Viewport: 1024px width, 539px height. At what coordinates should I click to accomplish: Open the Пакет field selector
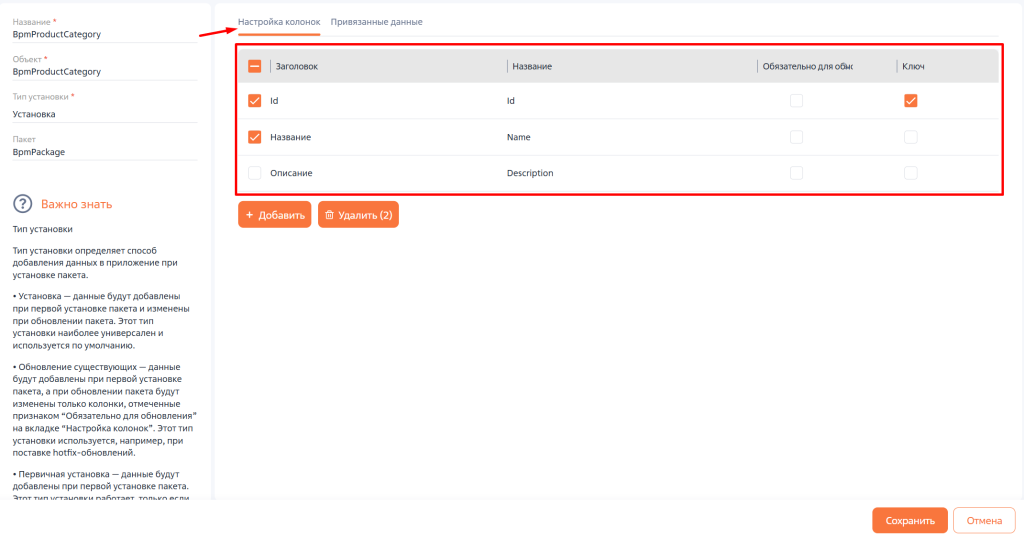[104, 152]
